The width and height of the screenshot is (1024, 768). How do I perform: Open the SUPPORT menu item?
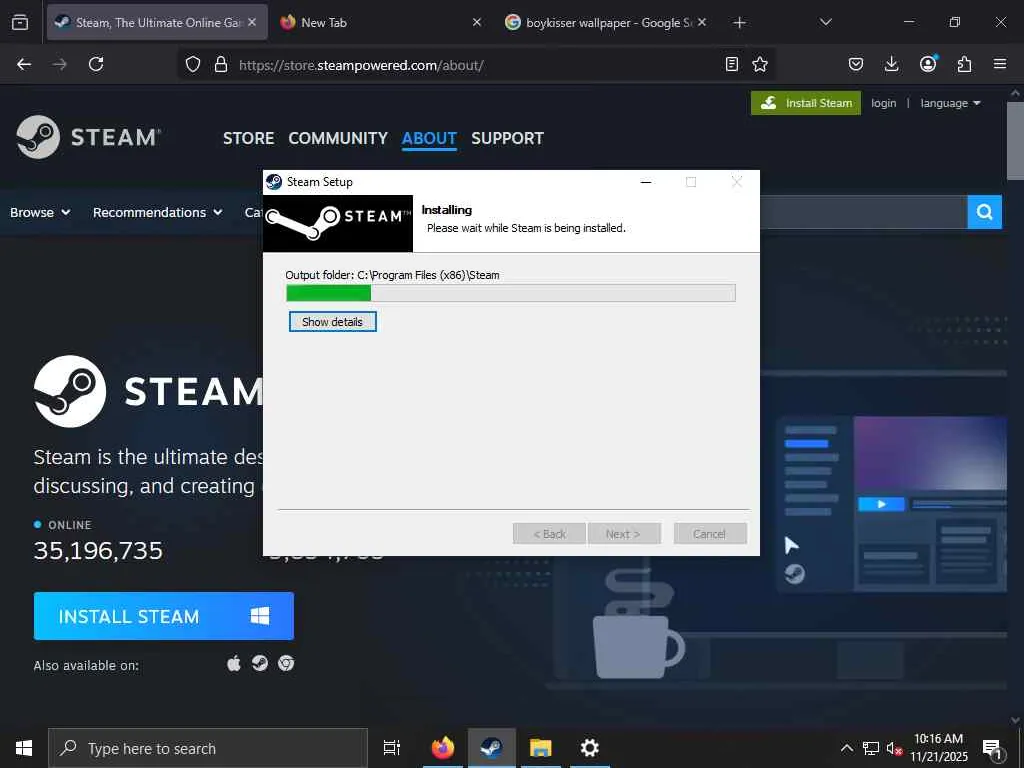507,138
